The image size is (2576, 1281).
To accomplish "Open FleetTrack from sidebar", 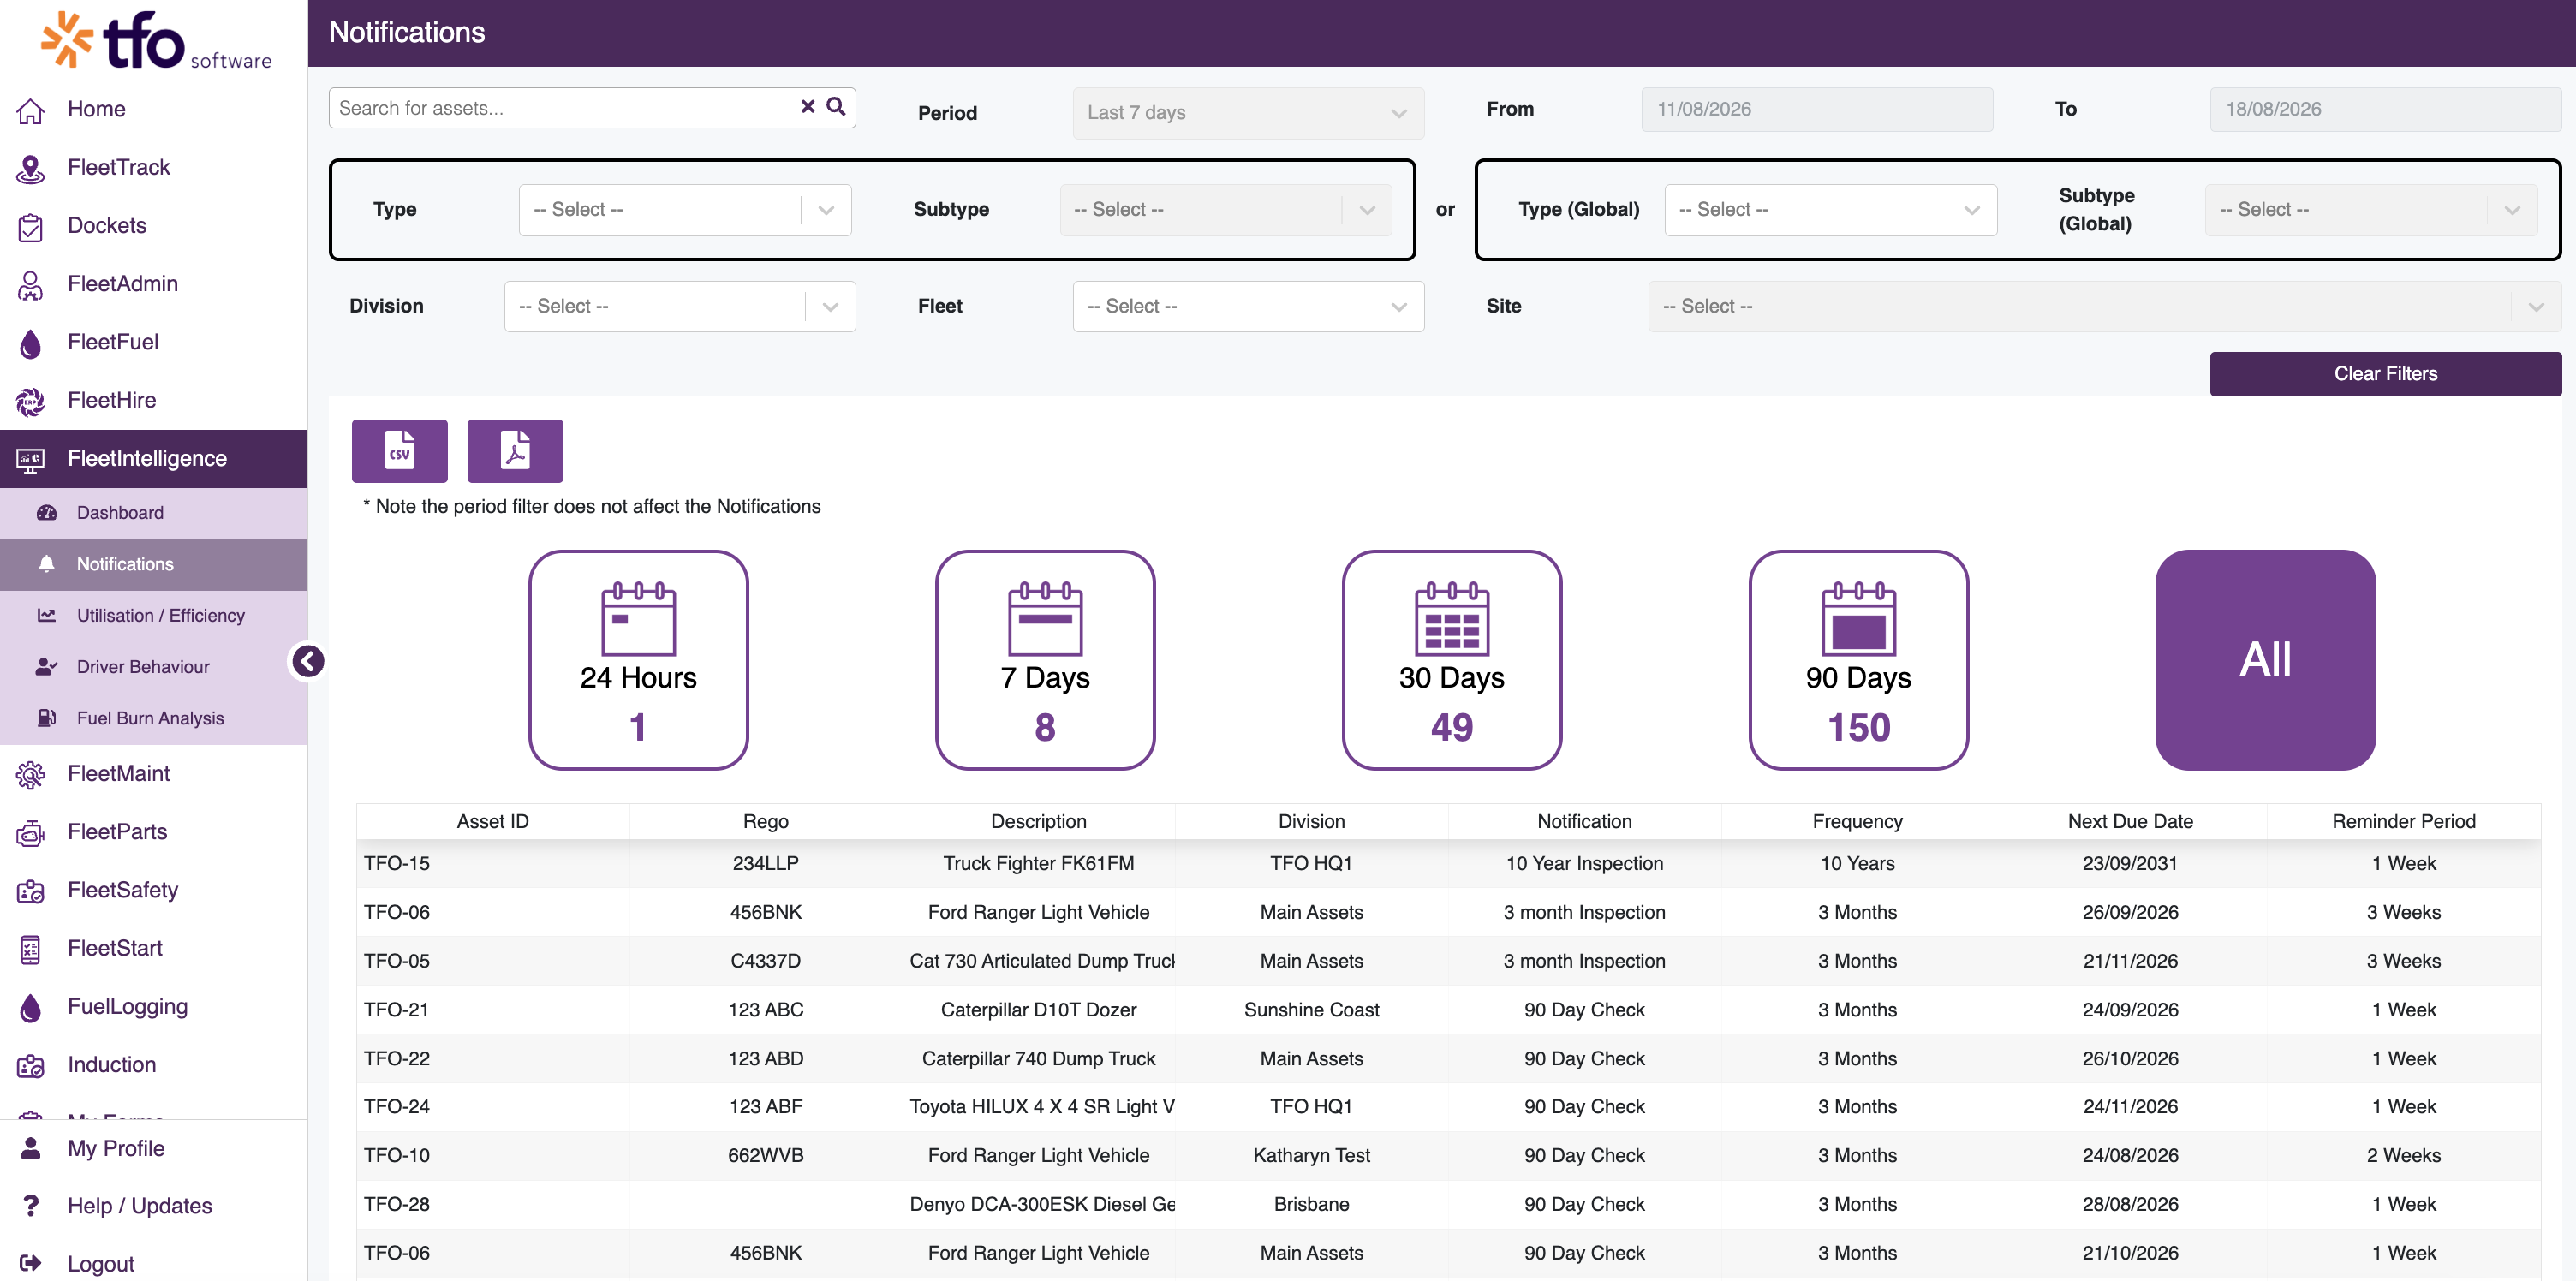I will click(119, 167).
